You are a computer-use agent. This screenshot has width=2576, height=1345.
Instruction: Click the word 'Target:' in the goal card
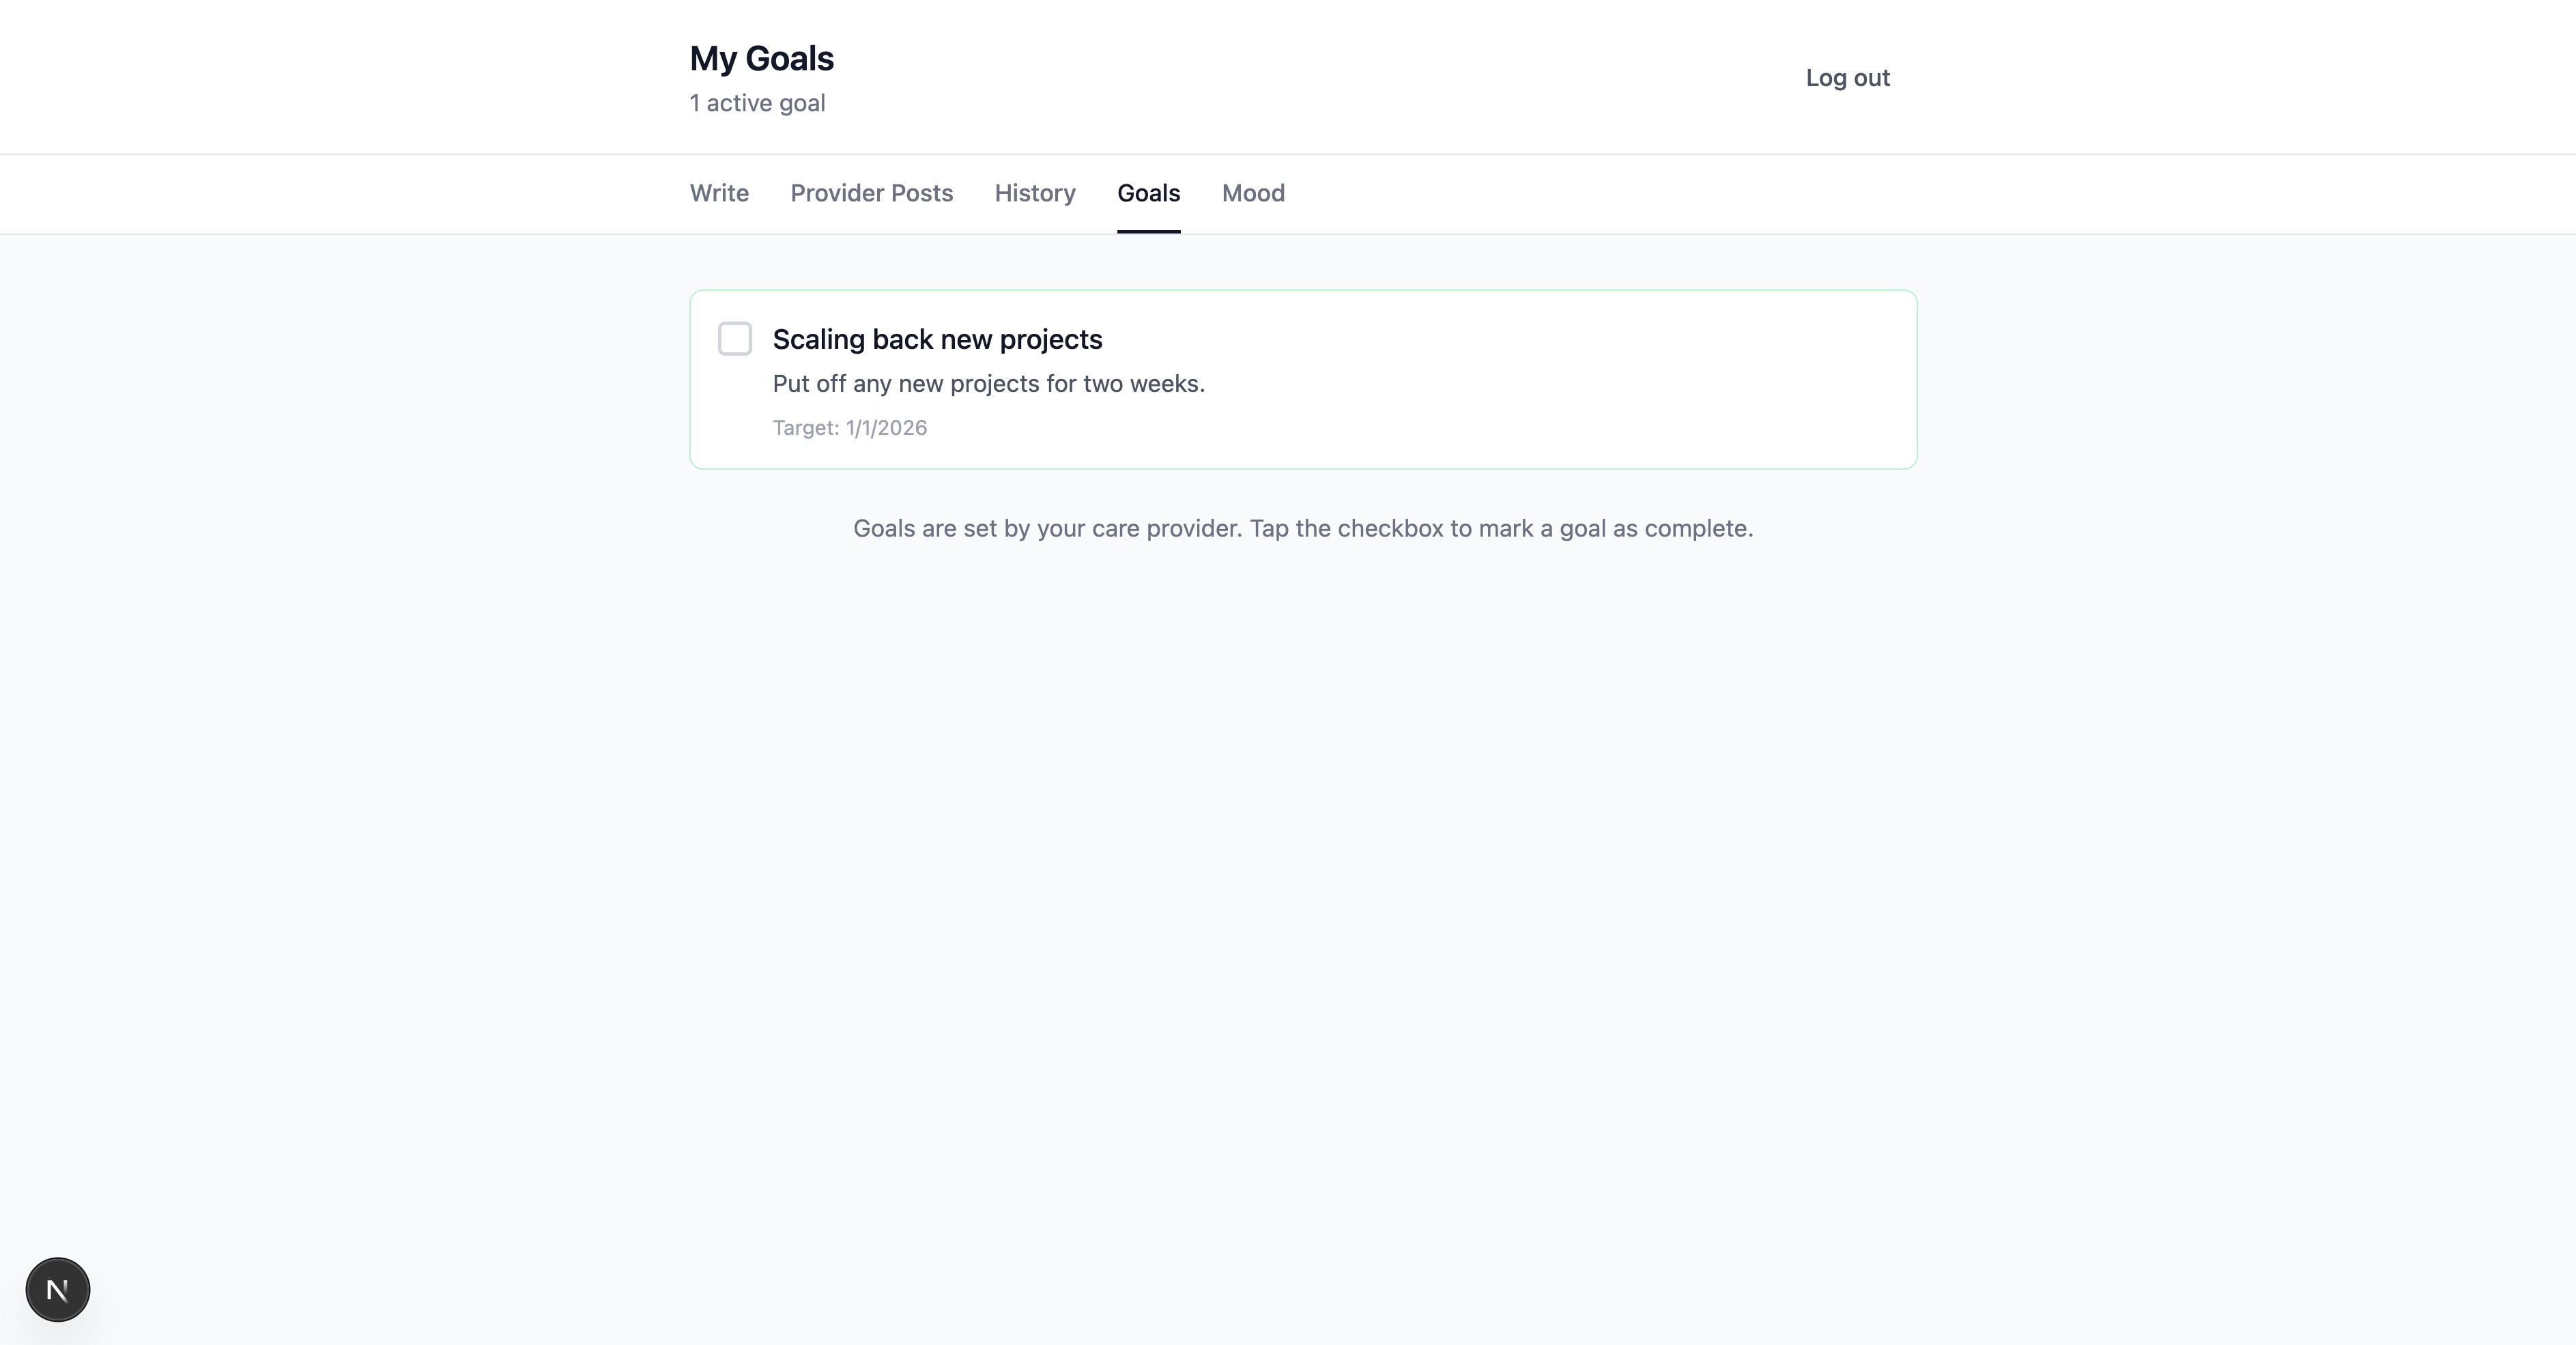[806, 428]
